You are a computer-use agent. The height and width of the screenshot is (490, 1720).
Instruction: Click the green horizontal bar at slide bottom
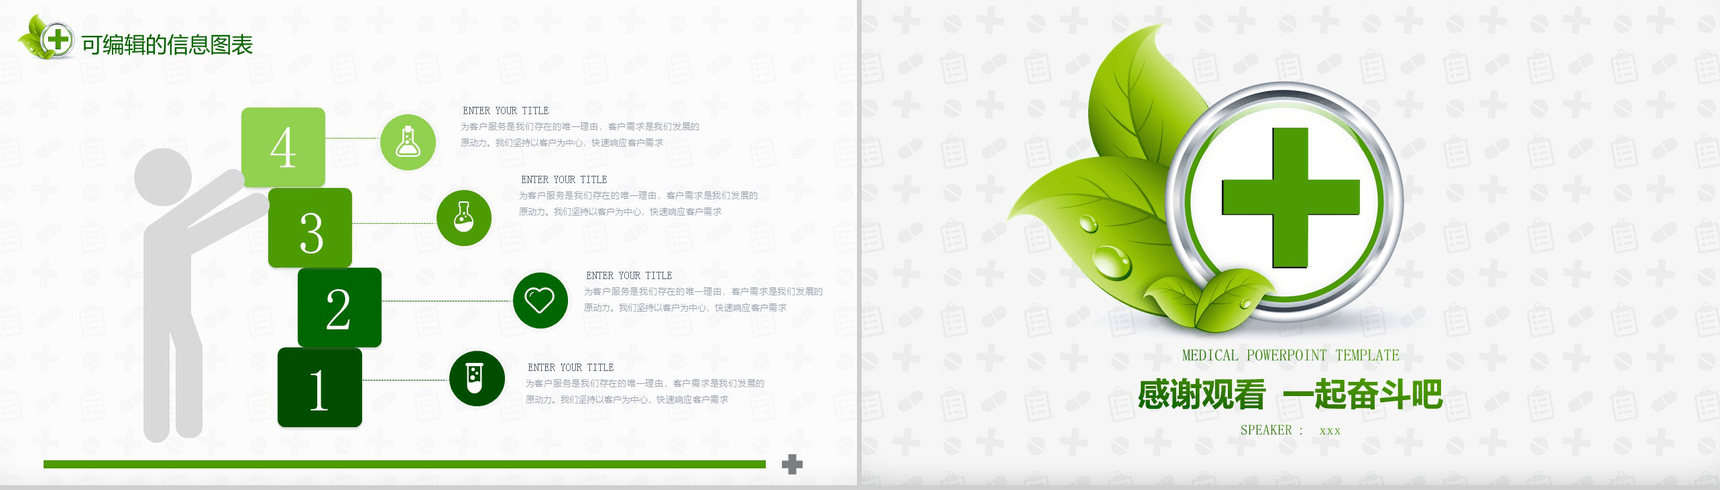click(404, 464)
